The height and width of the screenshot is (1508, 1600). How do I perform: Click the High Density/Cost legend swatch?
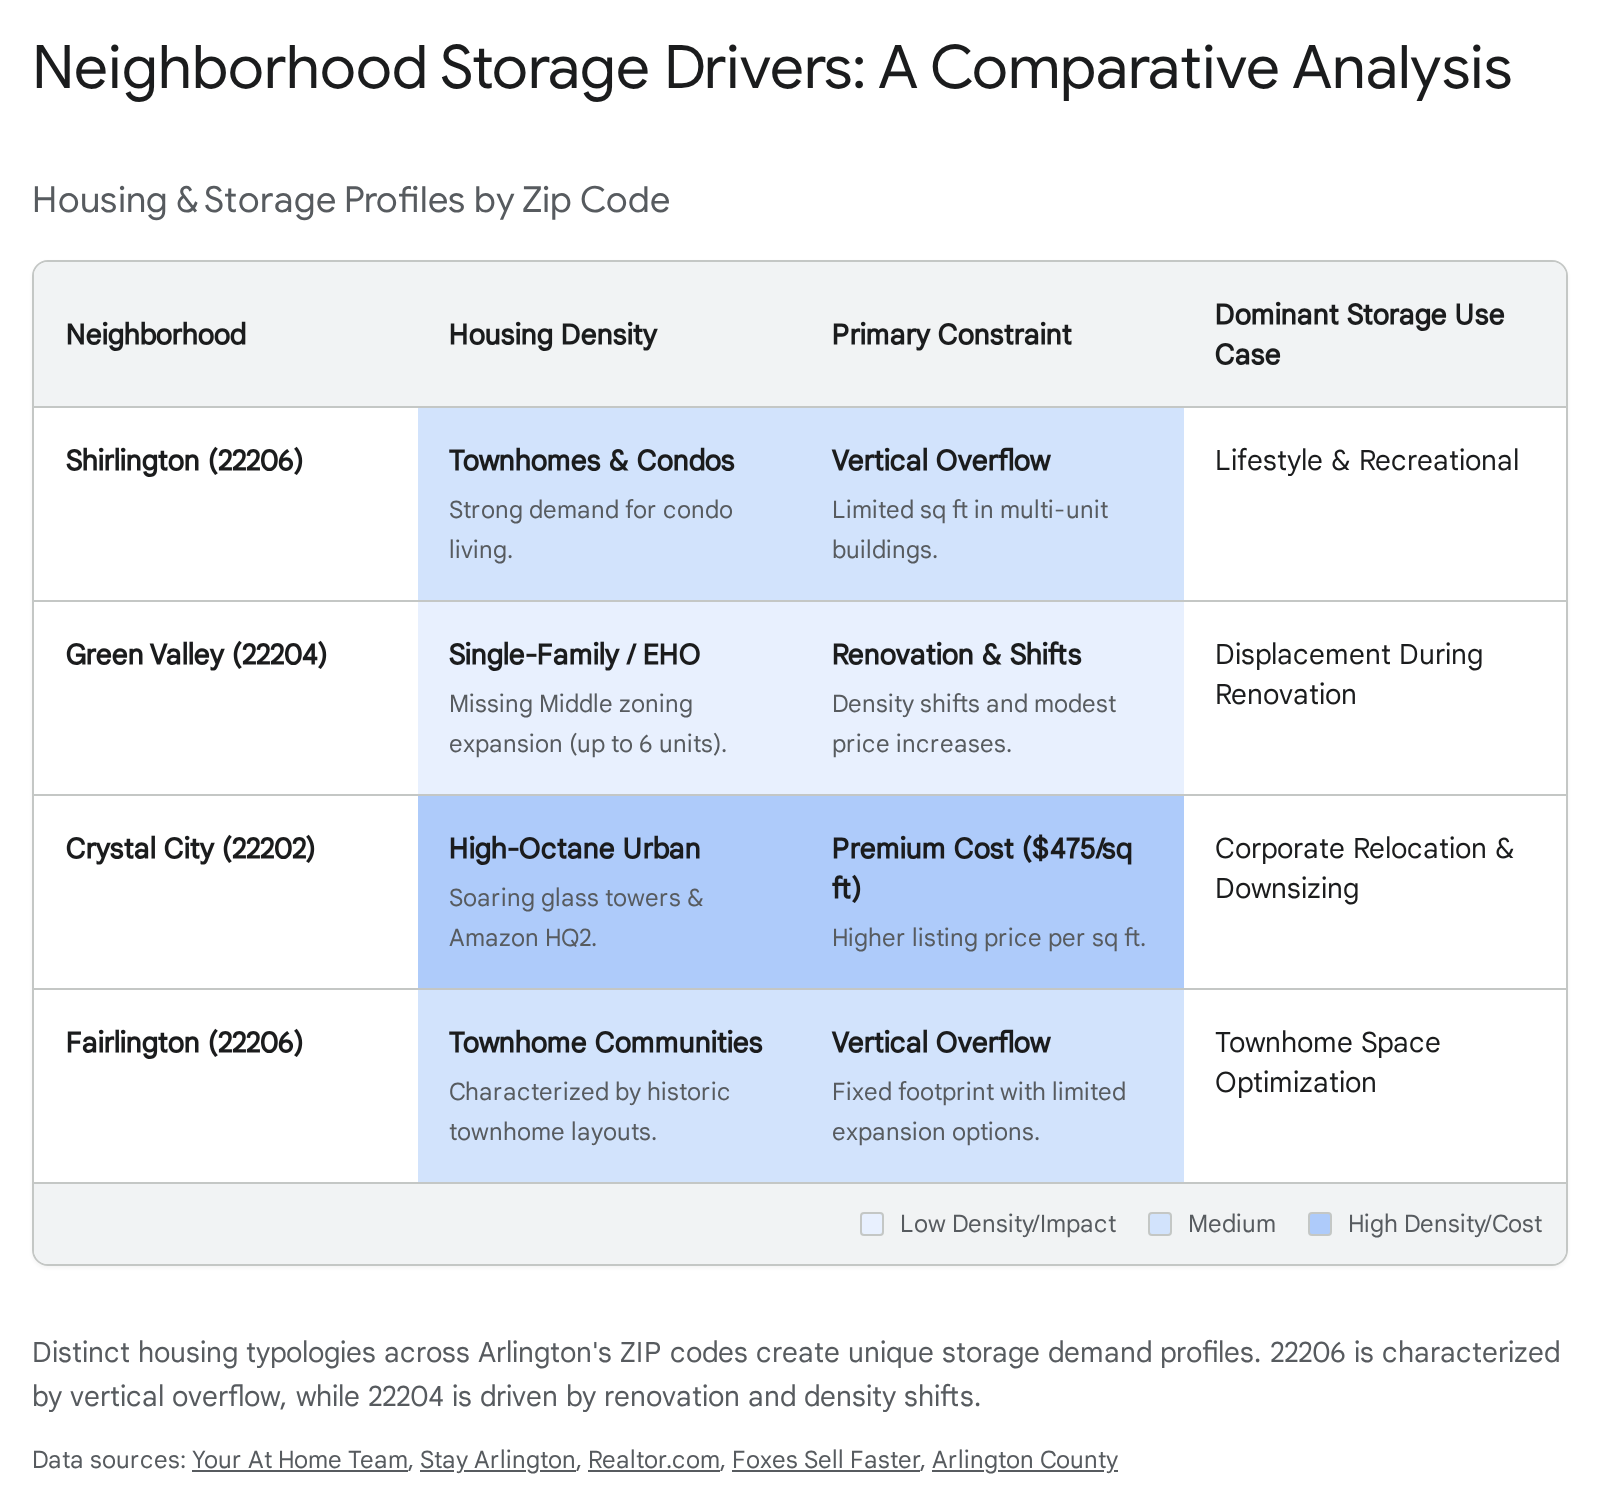coord(1320,1224)
